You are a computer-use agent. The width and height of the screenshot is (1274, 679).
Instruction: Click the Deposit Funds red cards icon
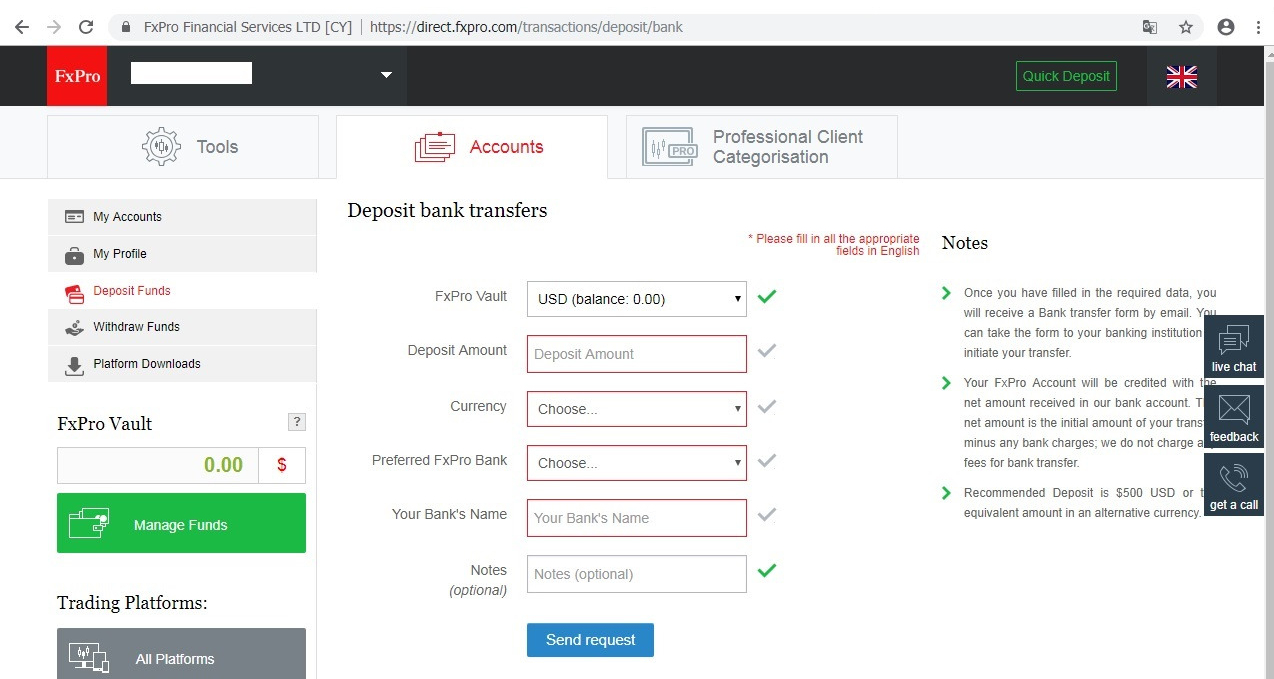point(74,292)
